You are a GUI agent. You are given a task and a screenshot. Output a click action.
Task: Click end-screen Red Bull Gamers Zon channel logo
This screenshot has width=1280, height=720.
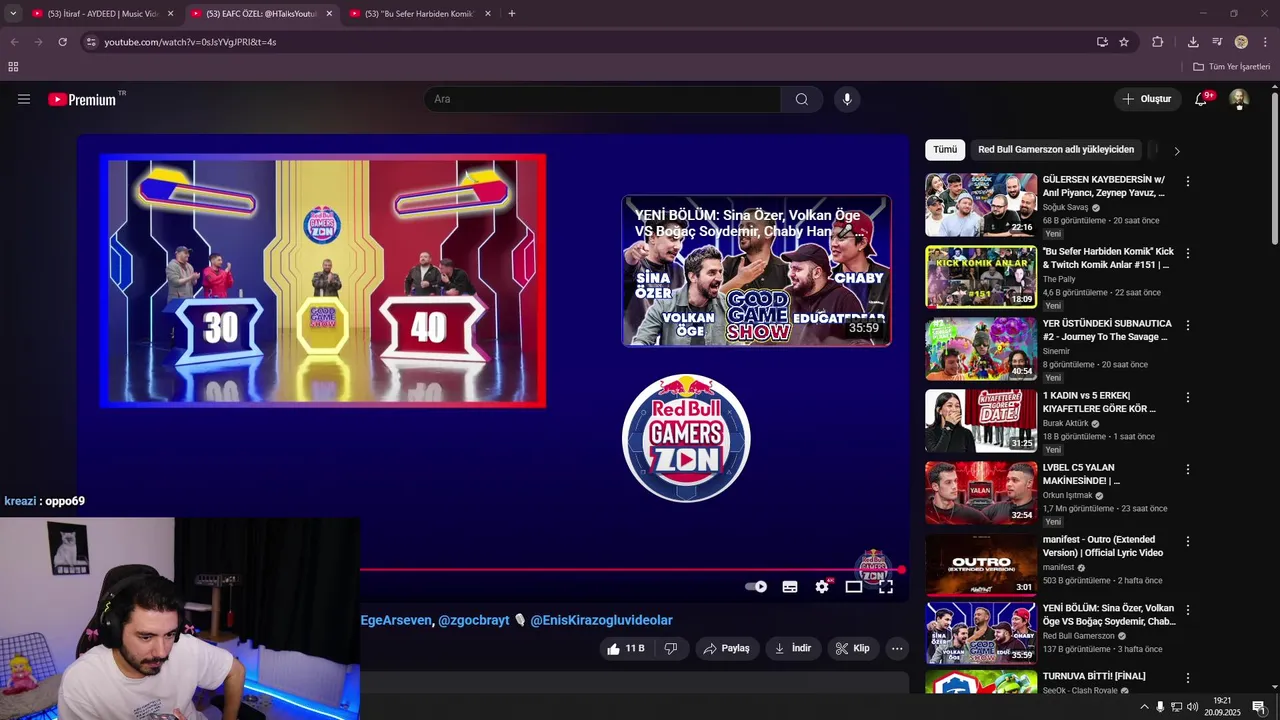[686, 438]
